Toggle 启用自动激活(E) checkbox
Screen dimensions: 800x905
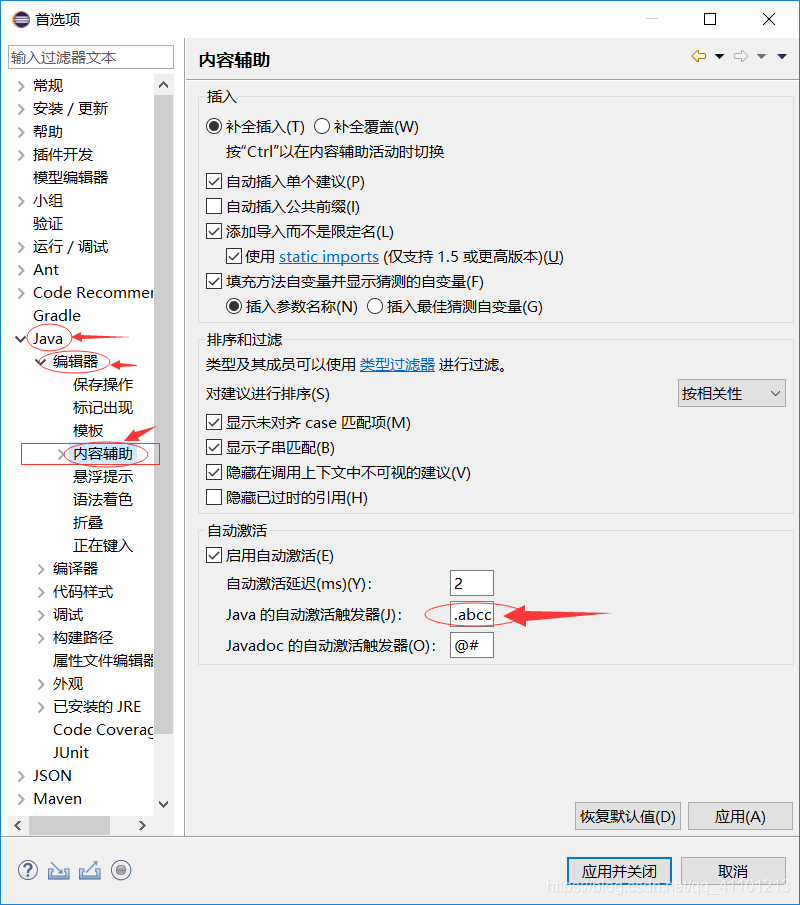tap(214, 556)
